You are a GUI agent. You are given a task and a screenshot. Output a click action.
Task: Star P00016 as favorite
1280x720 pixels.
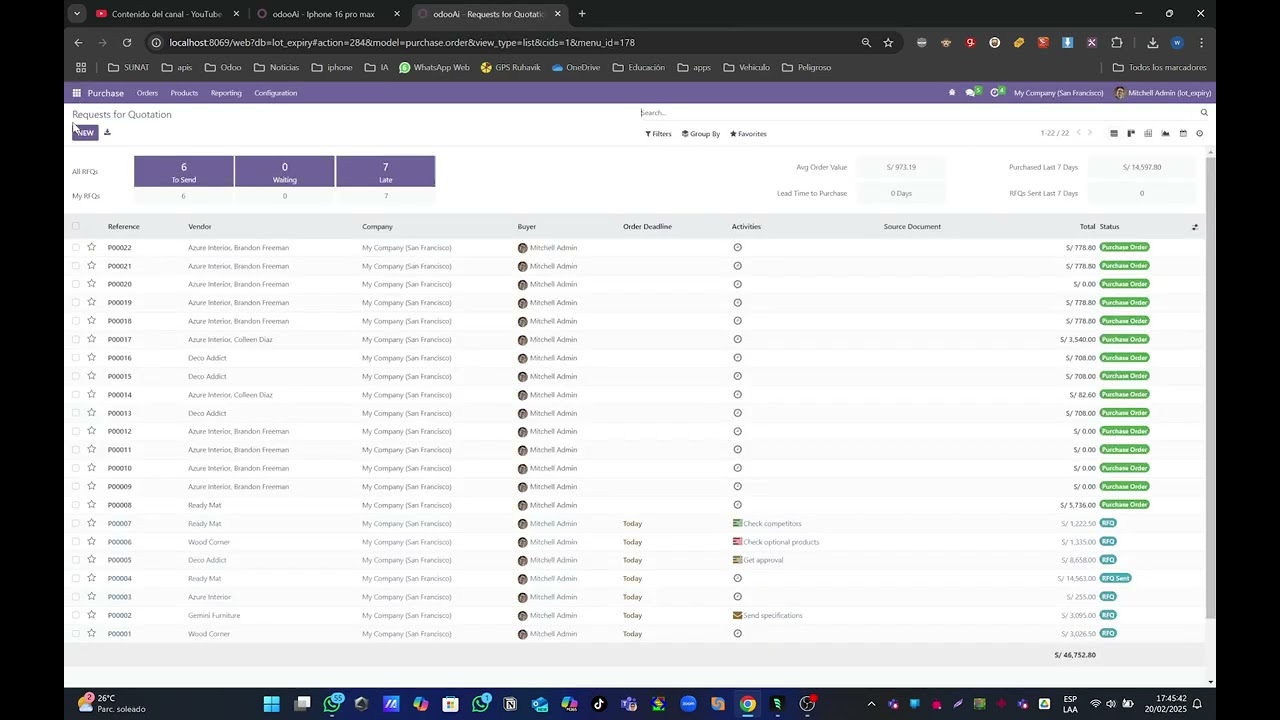point(91,357)
